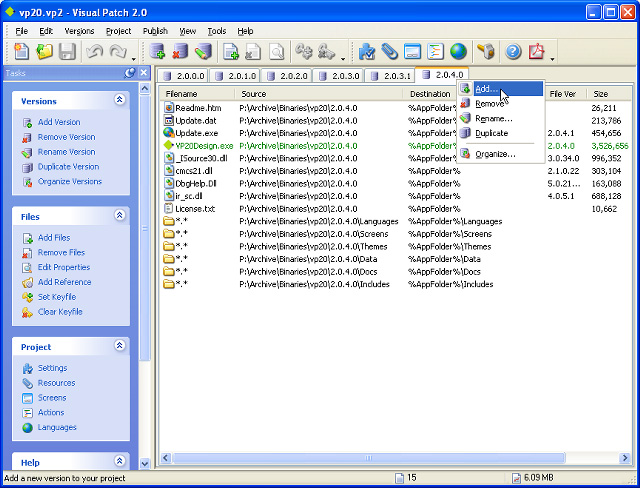
Task: Switch to the 2.0.3.0 version tab
Action: 338,75
